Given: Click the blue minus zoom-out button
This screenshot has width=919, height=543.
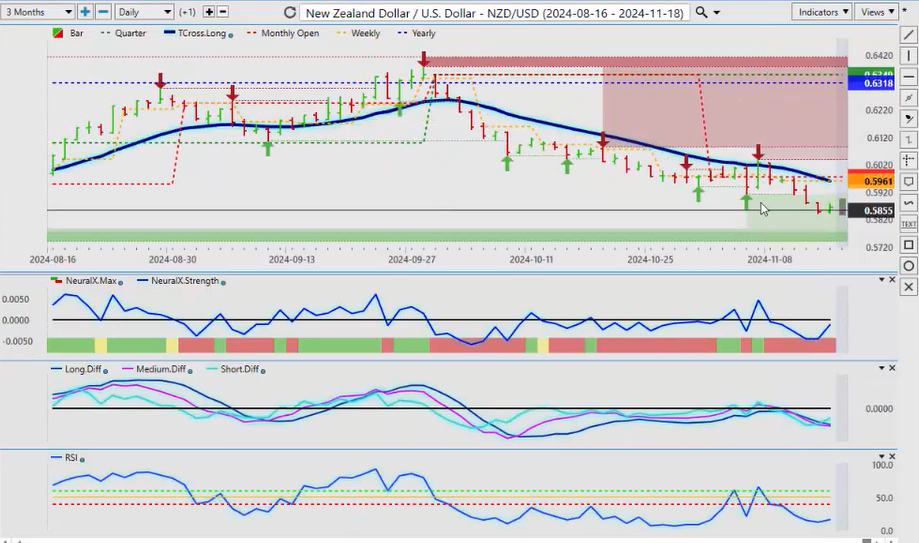Looking at the screenshot, I should point(103,12).
